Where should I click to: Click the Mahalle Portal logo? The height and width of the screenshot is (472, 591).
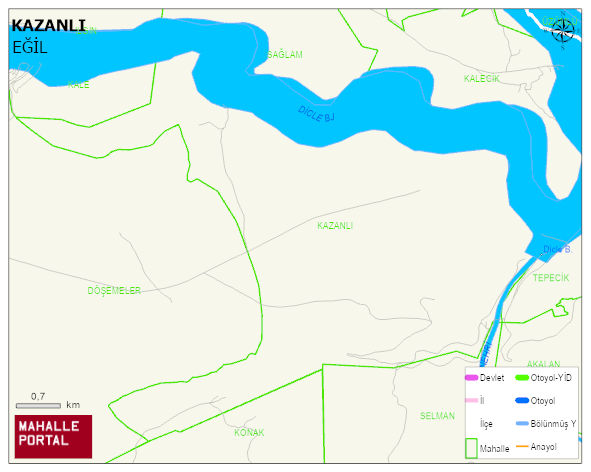(53, 437)
